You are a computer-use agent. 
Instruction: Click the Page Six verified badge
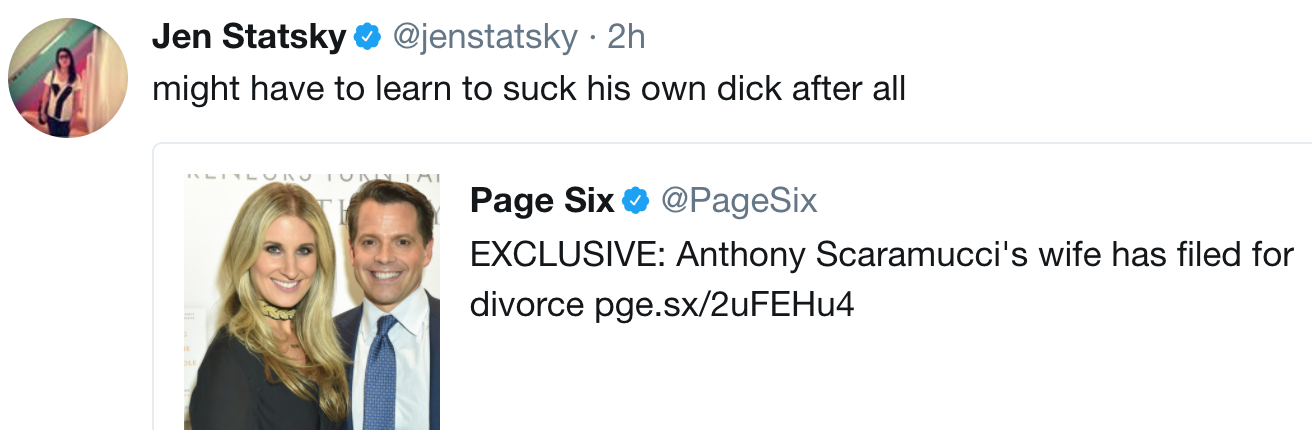636,201
